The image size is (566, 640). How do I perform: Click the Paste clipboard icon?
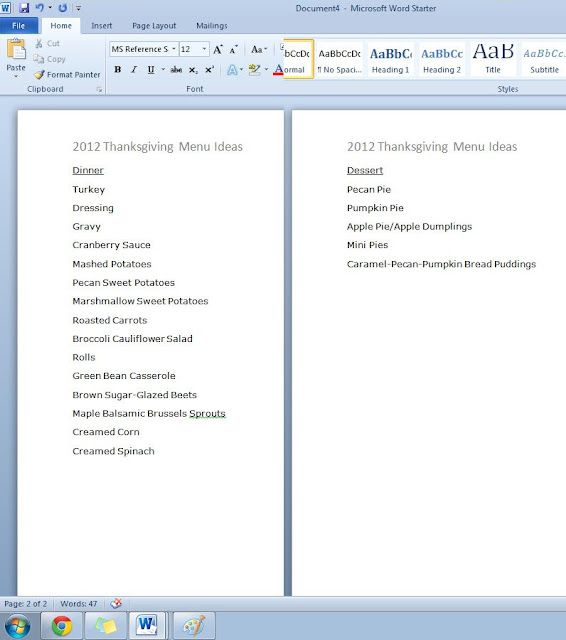16,49
